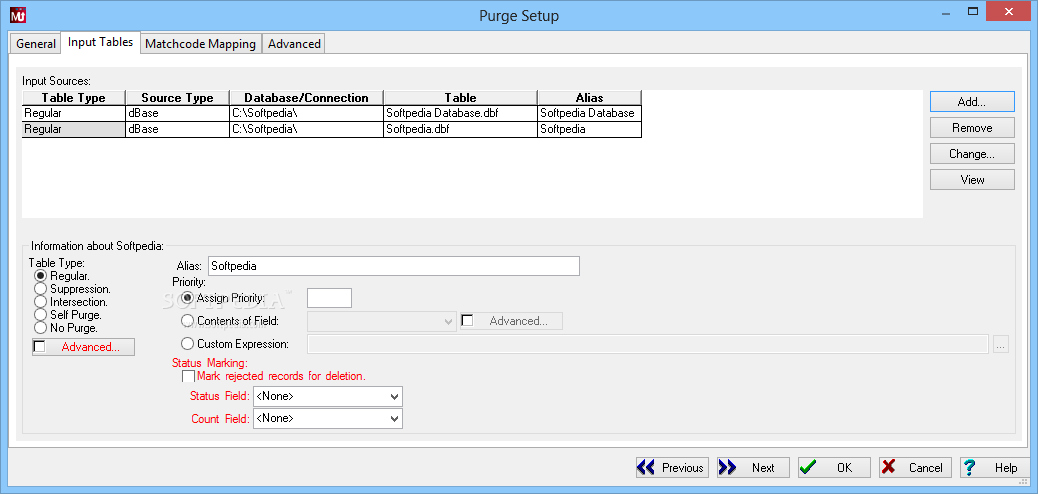Choose Intersection table type

click(40, 302)
